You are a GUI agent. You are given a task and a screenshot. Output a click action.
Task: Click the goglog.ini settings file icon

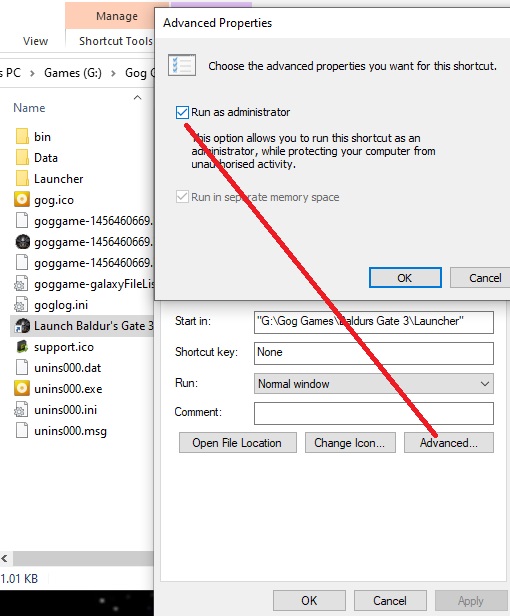22,305
